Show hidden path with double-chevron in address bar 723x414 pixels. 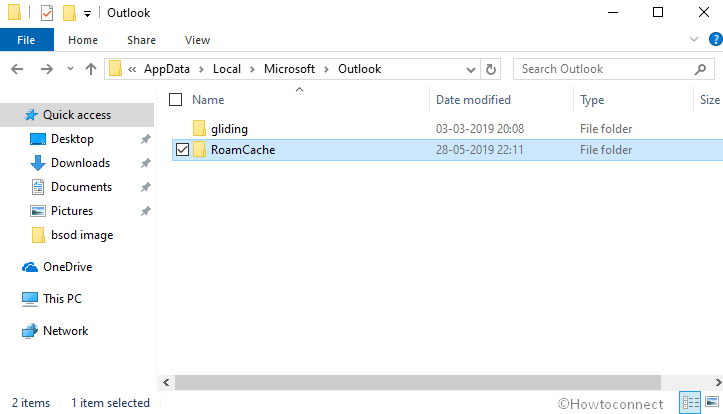pos(132,70)
